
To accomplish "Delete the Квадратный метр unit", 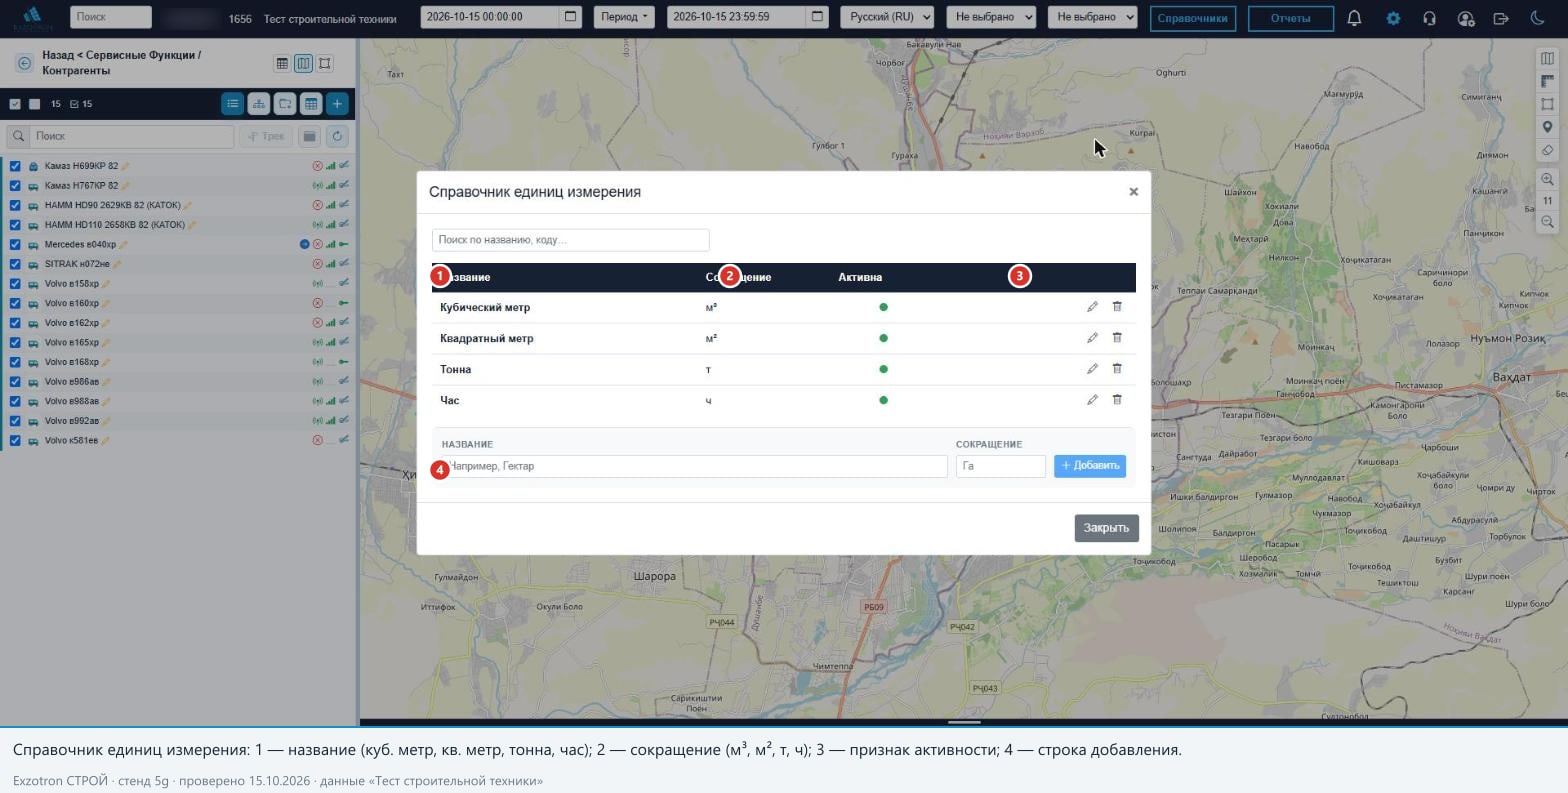I will coord(1117,338).
